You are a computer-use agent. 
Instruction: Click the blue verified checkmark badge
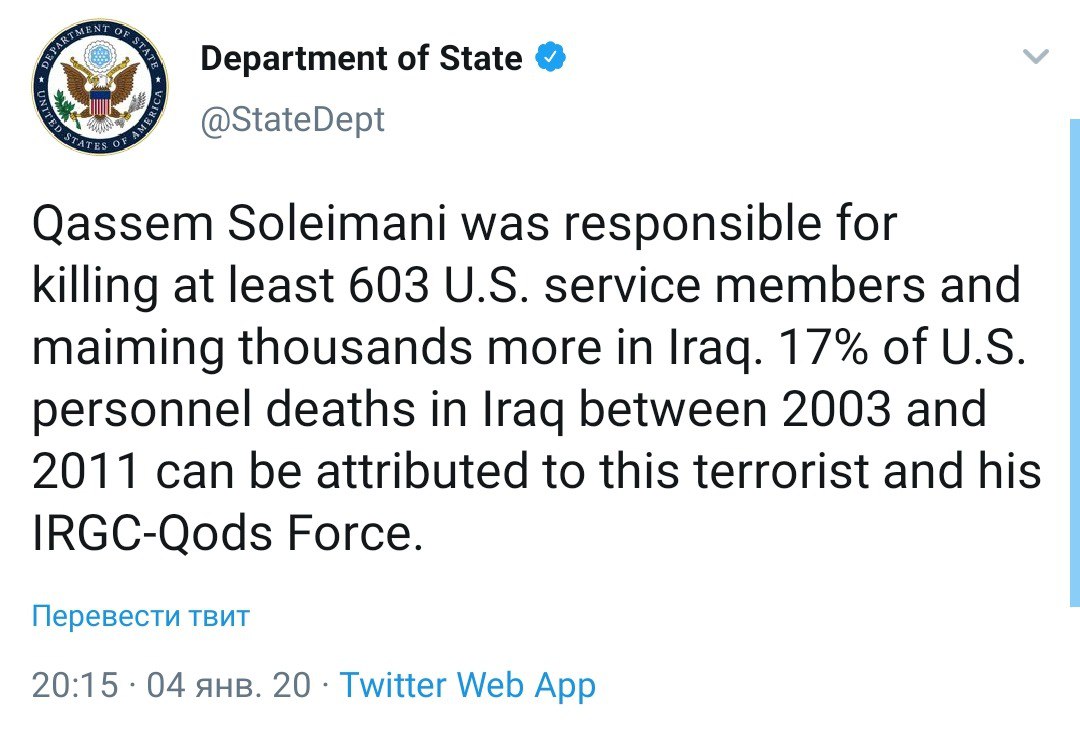pos(550,57)
